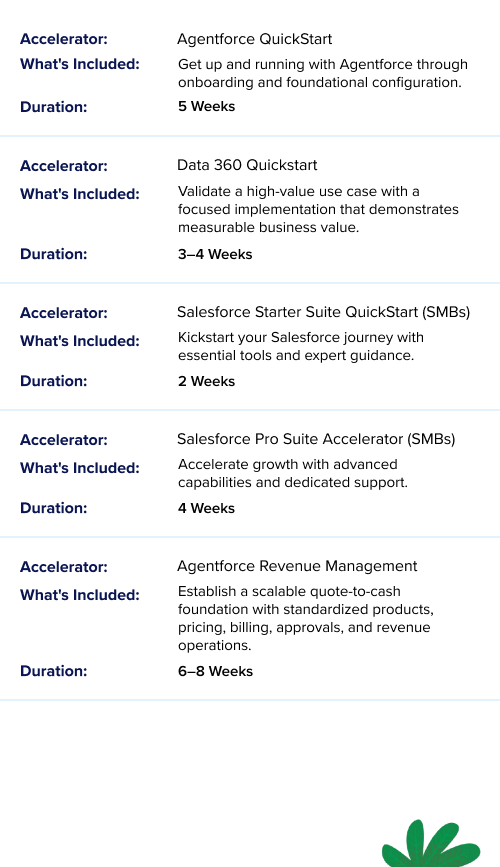Image resolution: width=500 pixels, height=867 pixels.
Task: Click the quote-to-cash foundation description
Action: pos(305,618)
